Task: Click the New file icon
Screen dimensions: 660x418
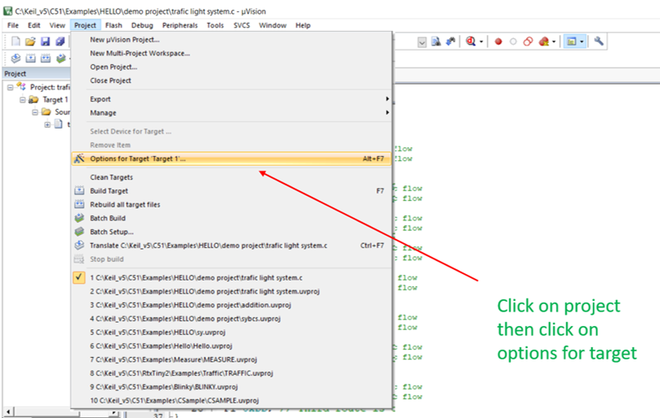Action: pos(16,41)
